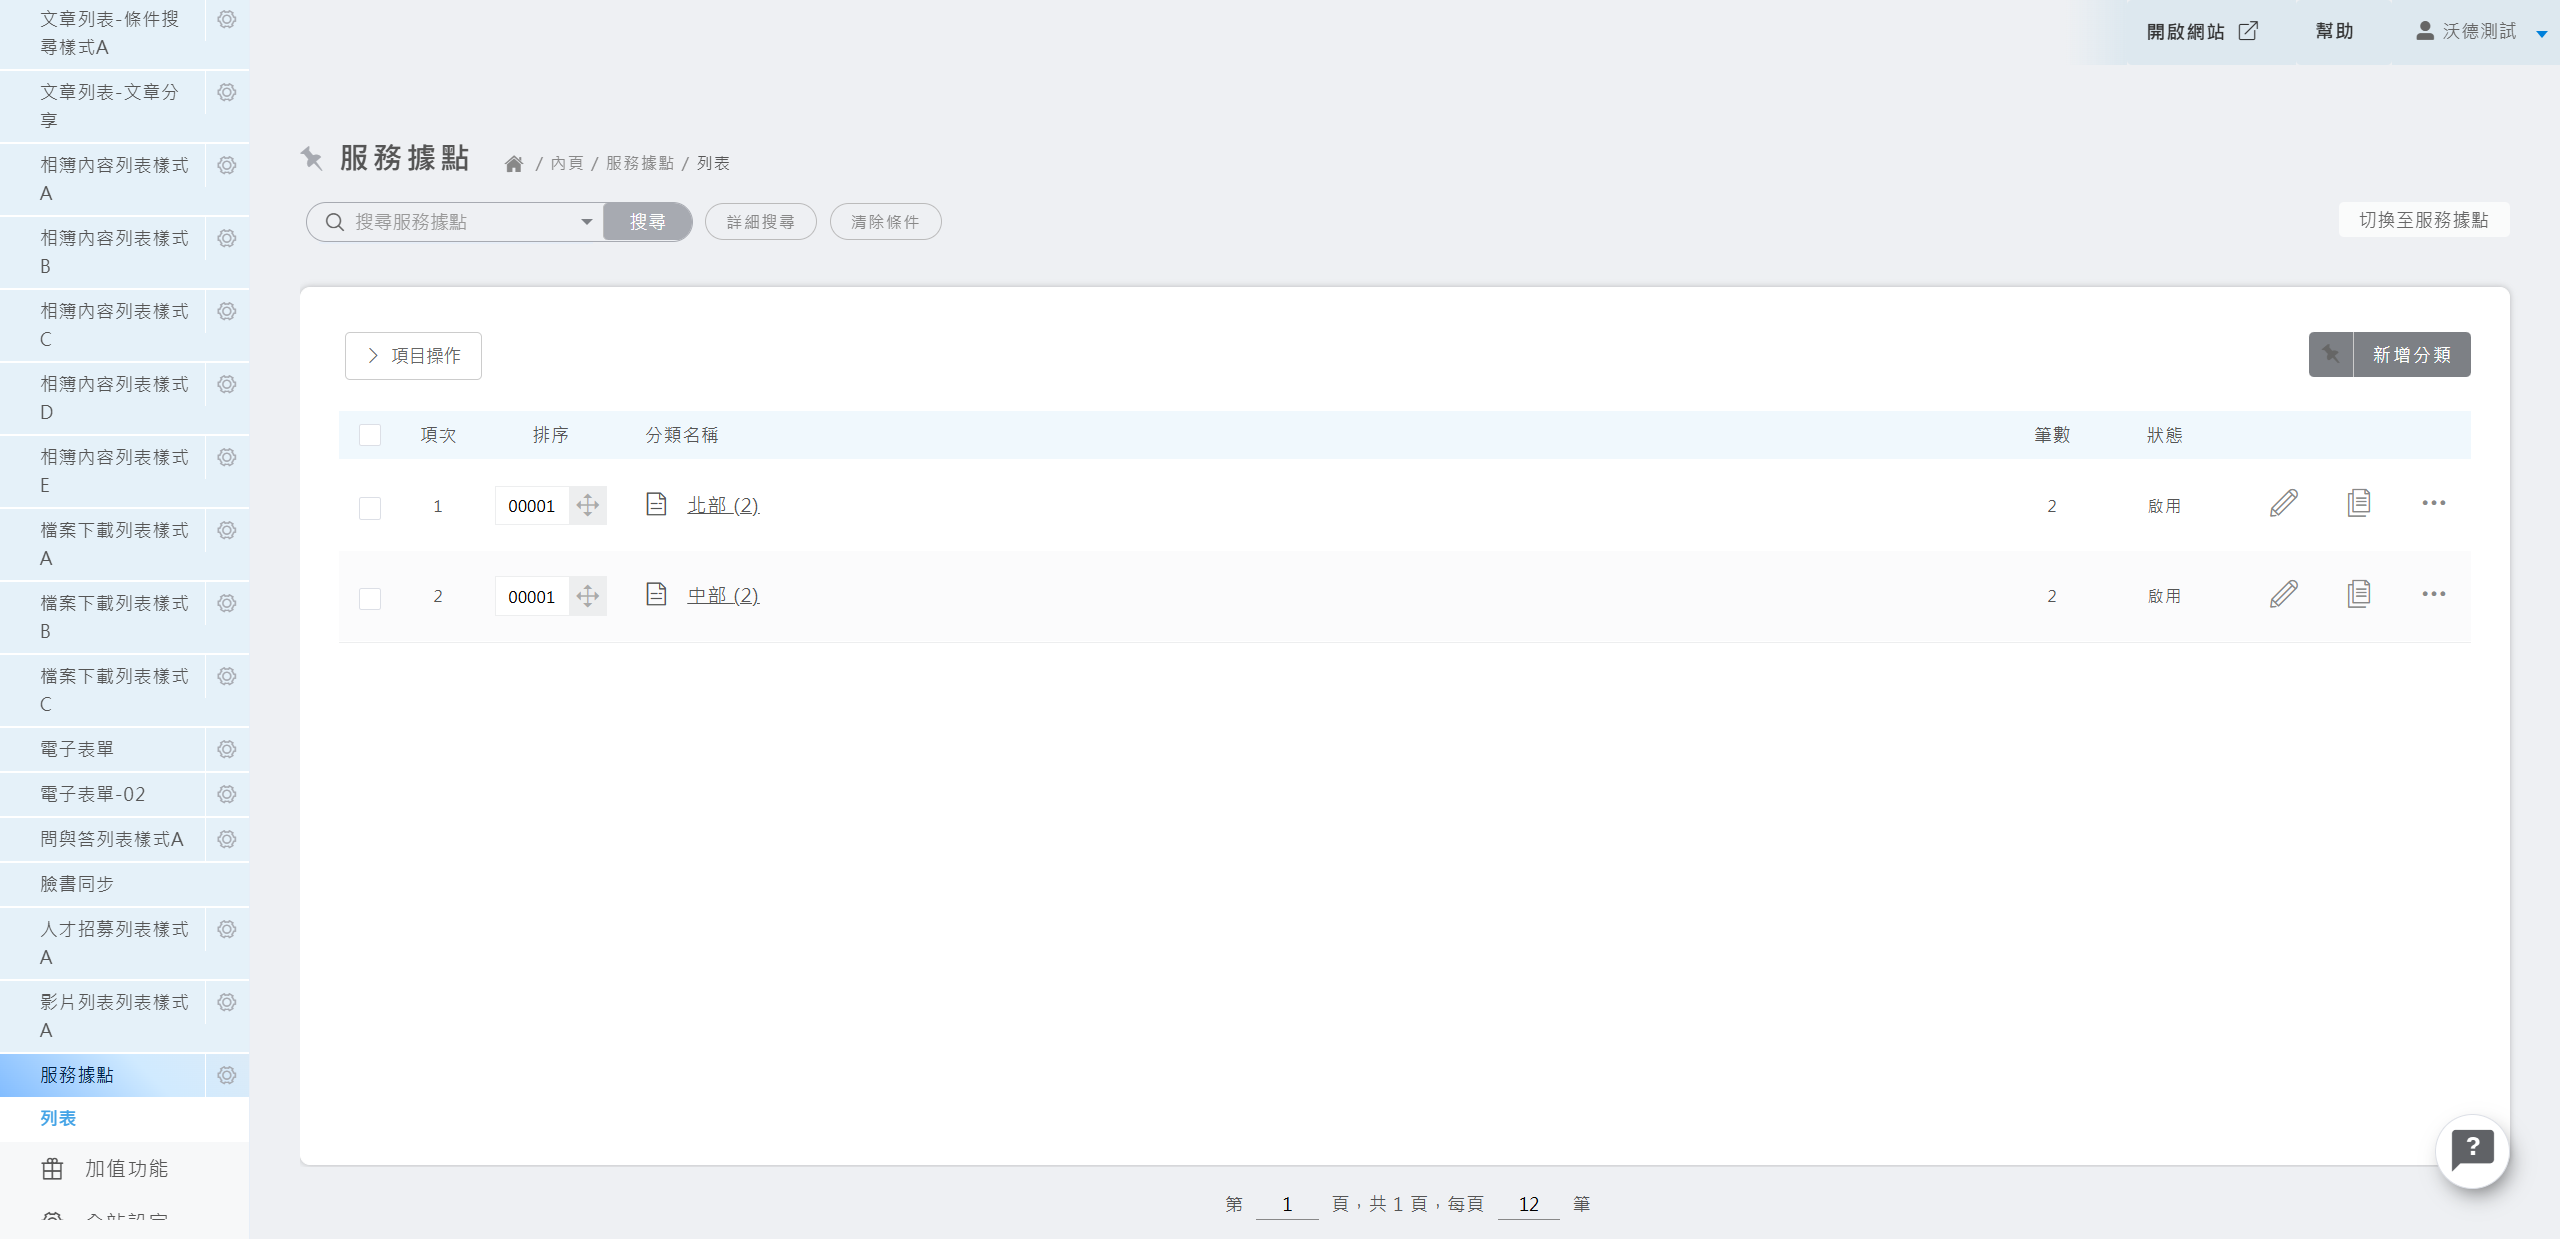
Task: Click 詳細搜尋 button
Action: [x=761, y=222]
